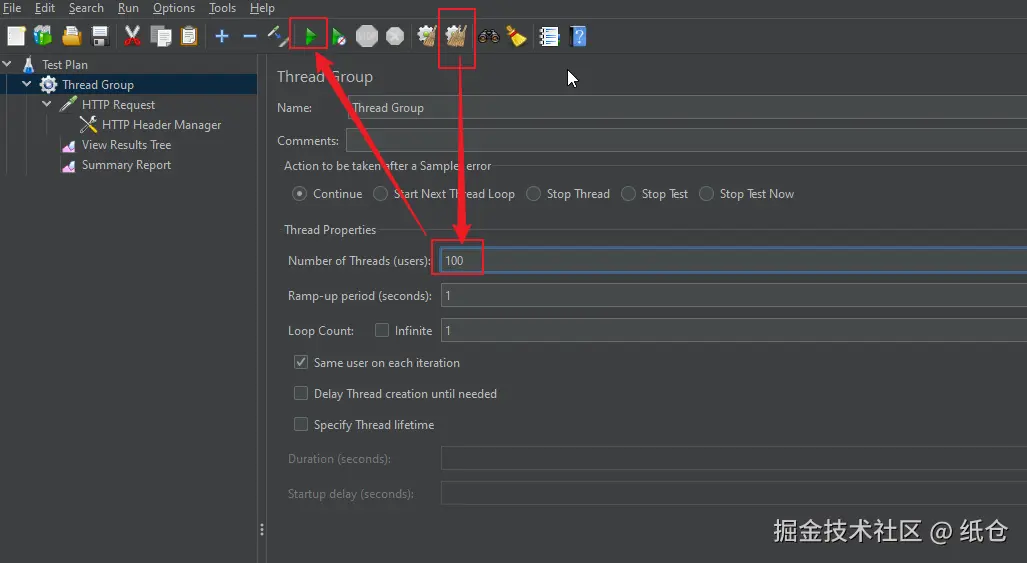Open the Search menu
The image size is (1027, 563).
coord(86,8)
